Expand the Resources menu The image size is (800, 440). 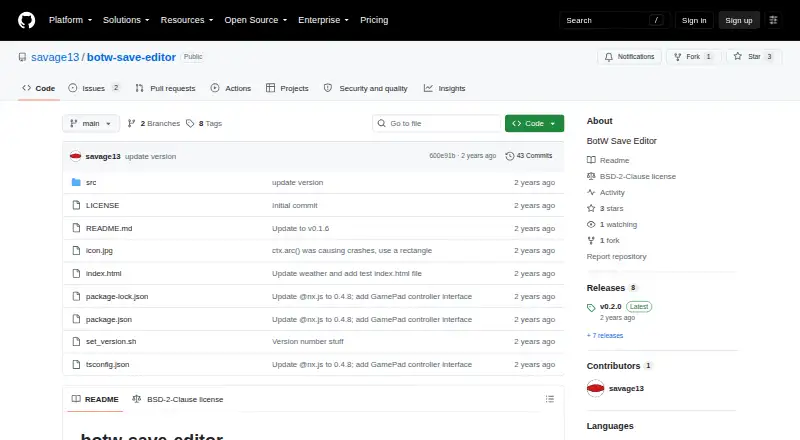click(x=187, y=20)
